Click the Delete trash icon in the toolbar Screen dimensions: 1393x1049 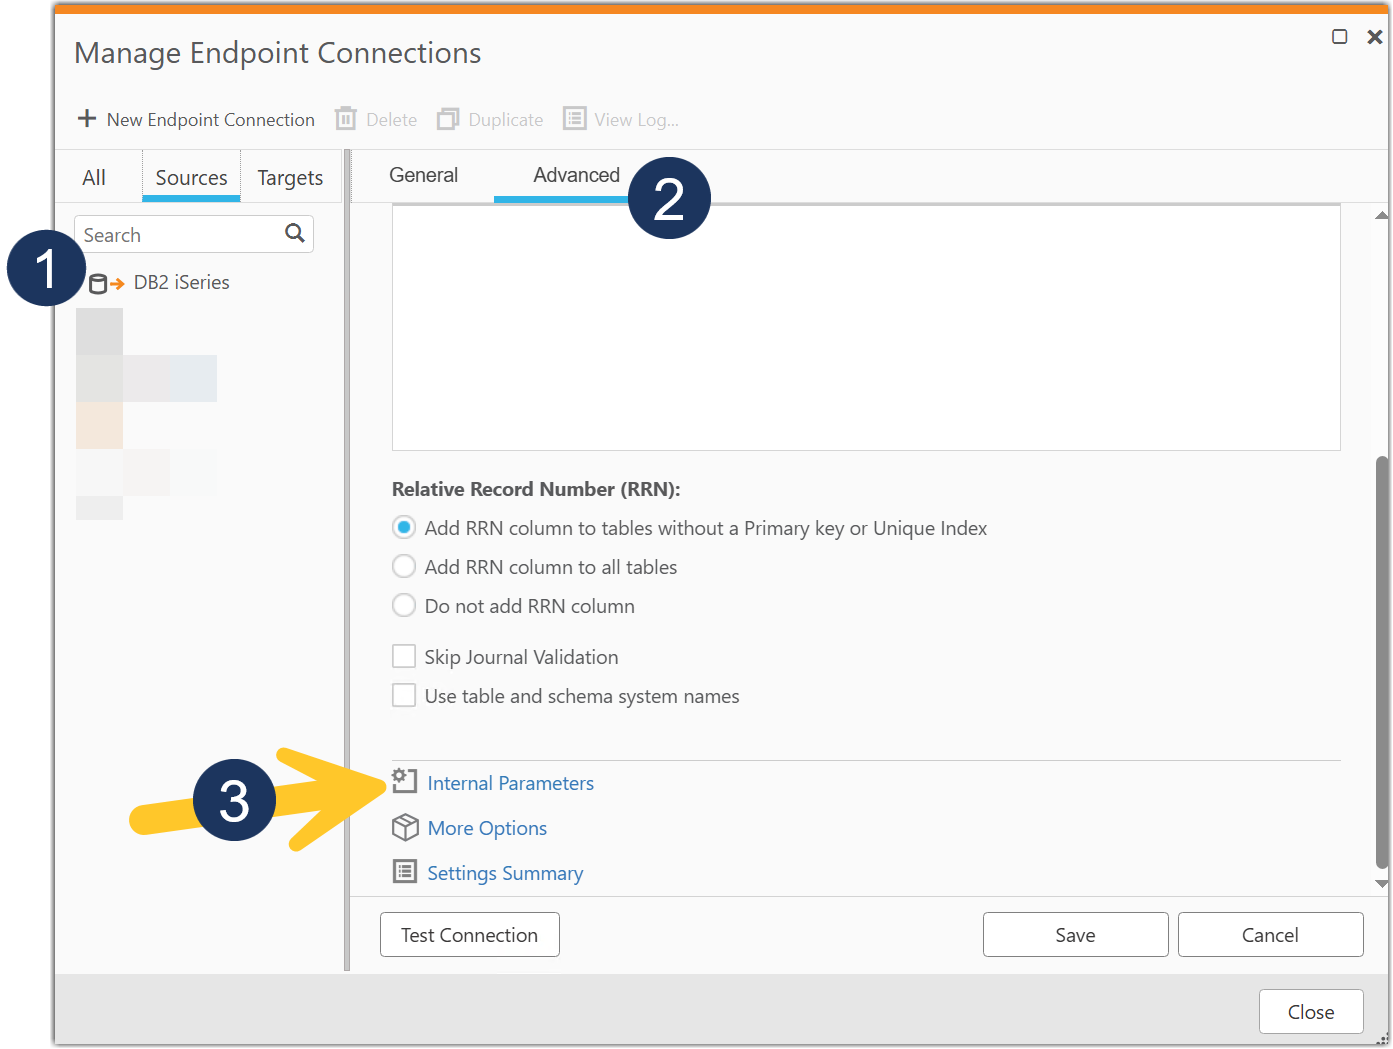tap(346, 118)
